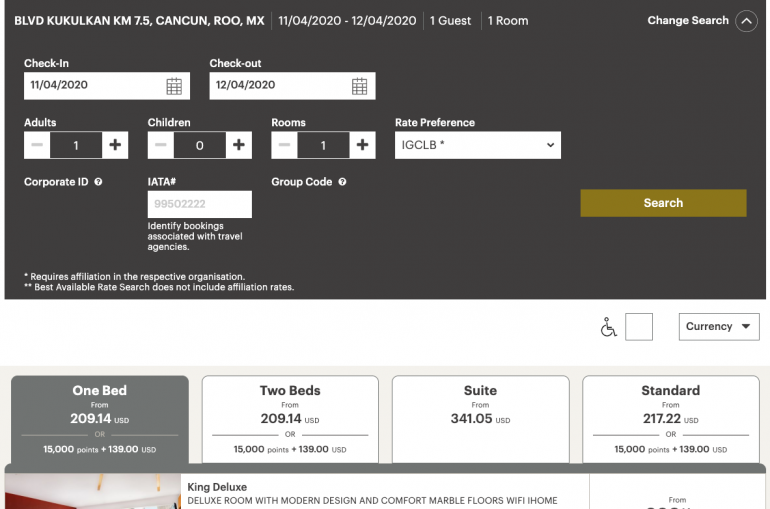Click the Search button
Screen dimensions: 770x509
click(663, 203)
